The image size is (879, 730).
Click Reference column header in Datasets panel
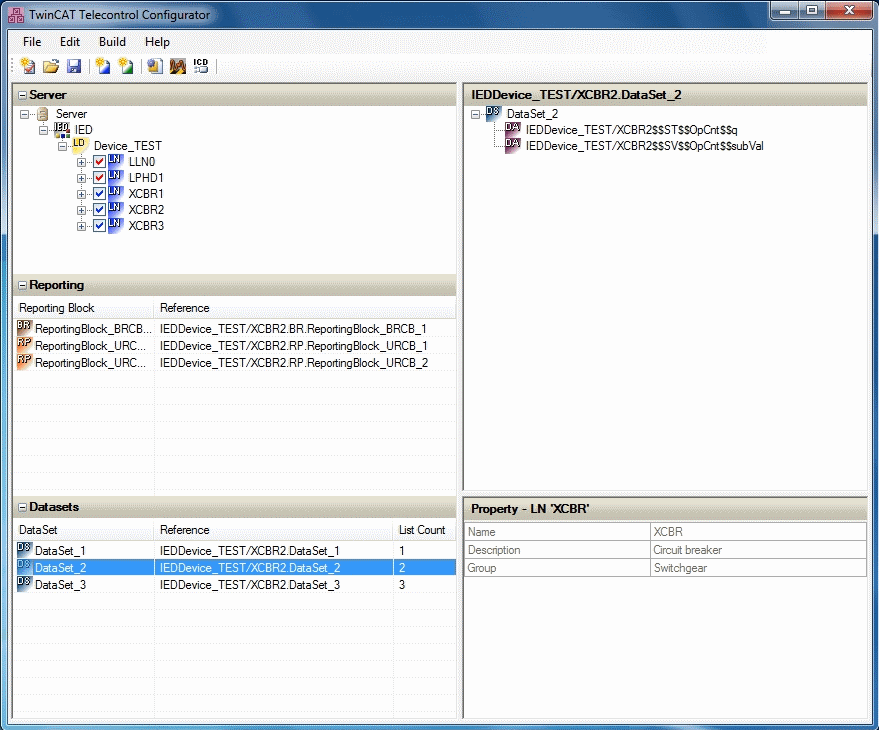pyautogui.click(x=274, y=530)
